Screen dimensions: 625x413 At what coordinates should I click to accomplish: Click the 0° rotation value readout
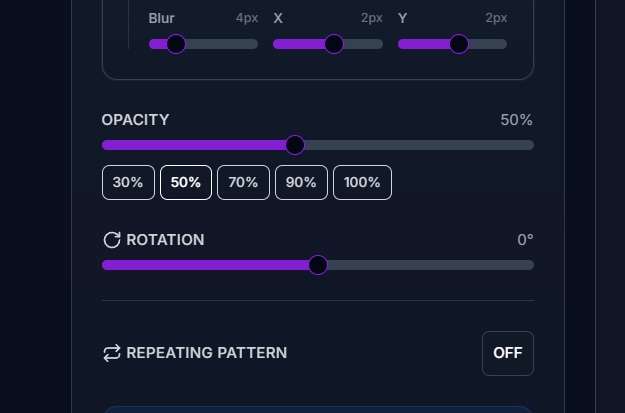(x=525, y=240)
